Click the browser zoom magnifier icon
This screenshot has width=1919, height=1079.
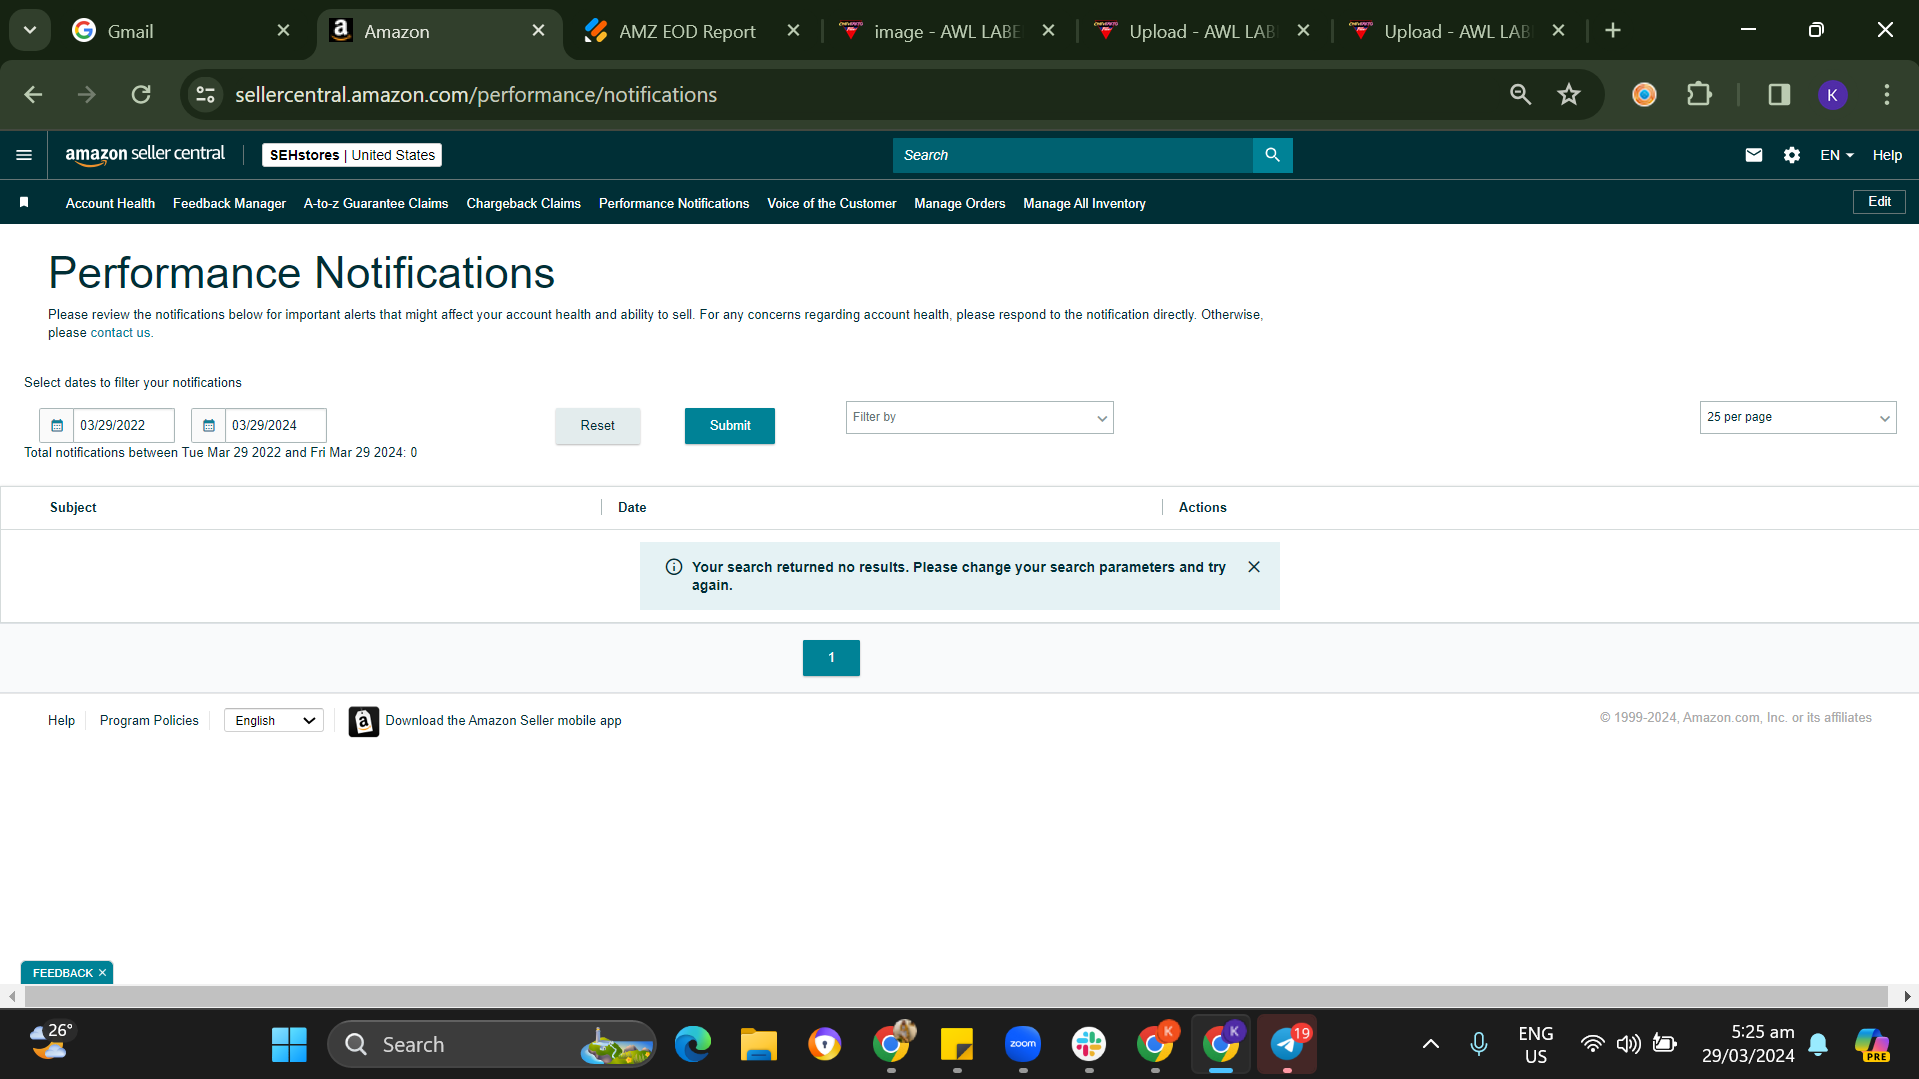point(1520,95)
